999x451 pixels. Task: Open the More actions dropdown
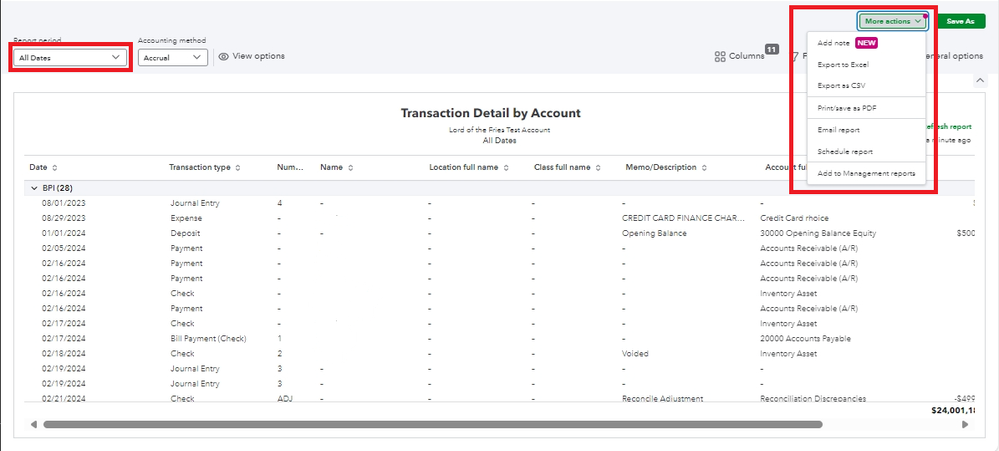coord(893,21)
